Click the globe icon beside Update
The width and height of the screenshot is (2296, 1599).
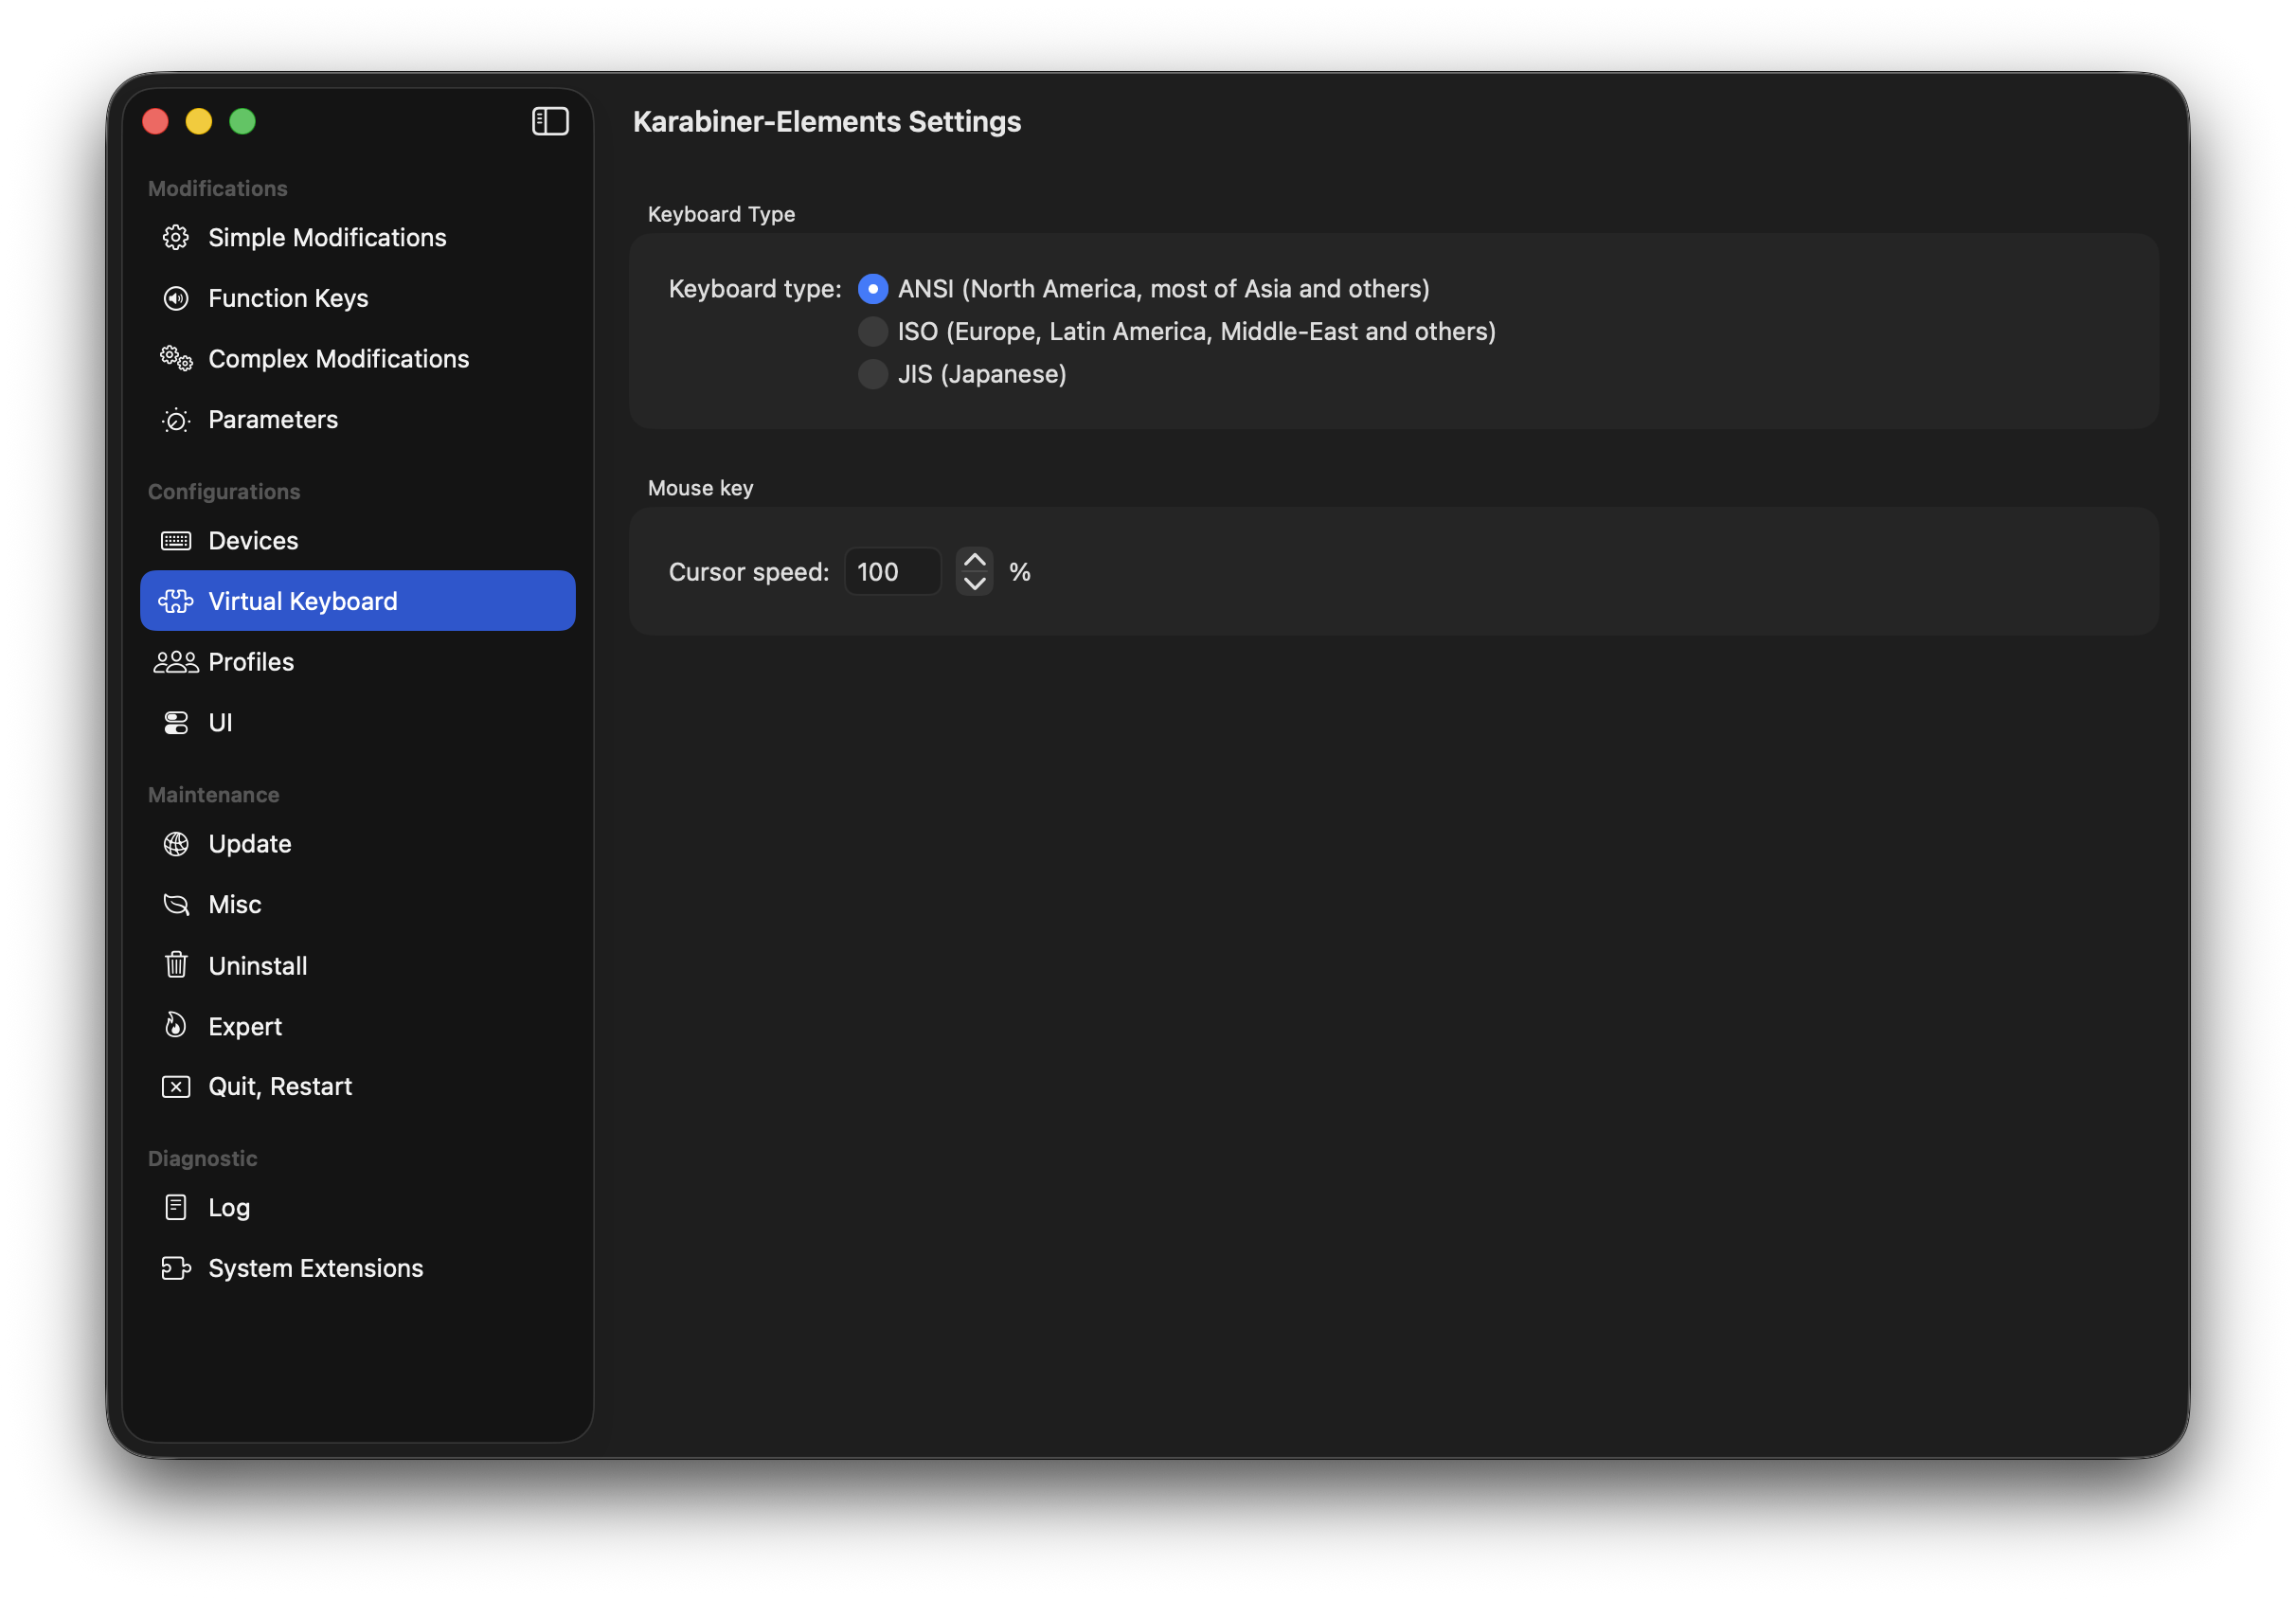point(176,844)
